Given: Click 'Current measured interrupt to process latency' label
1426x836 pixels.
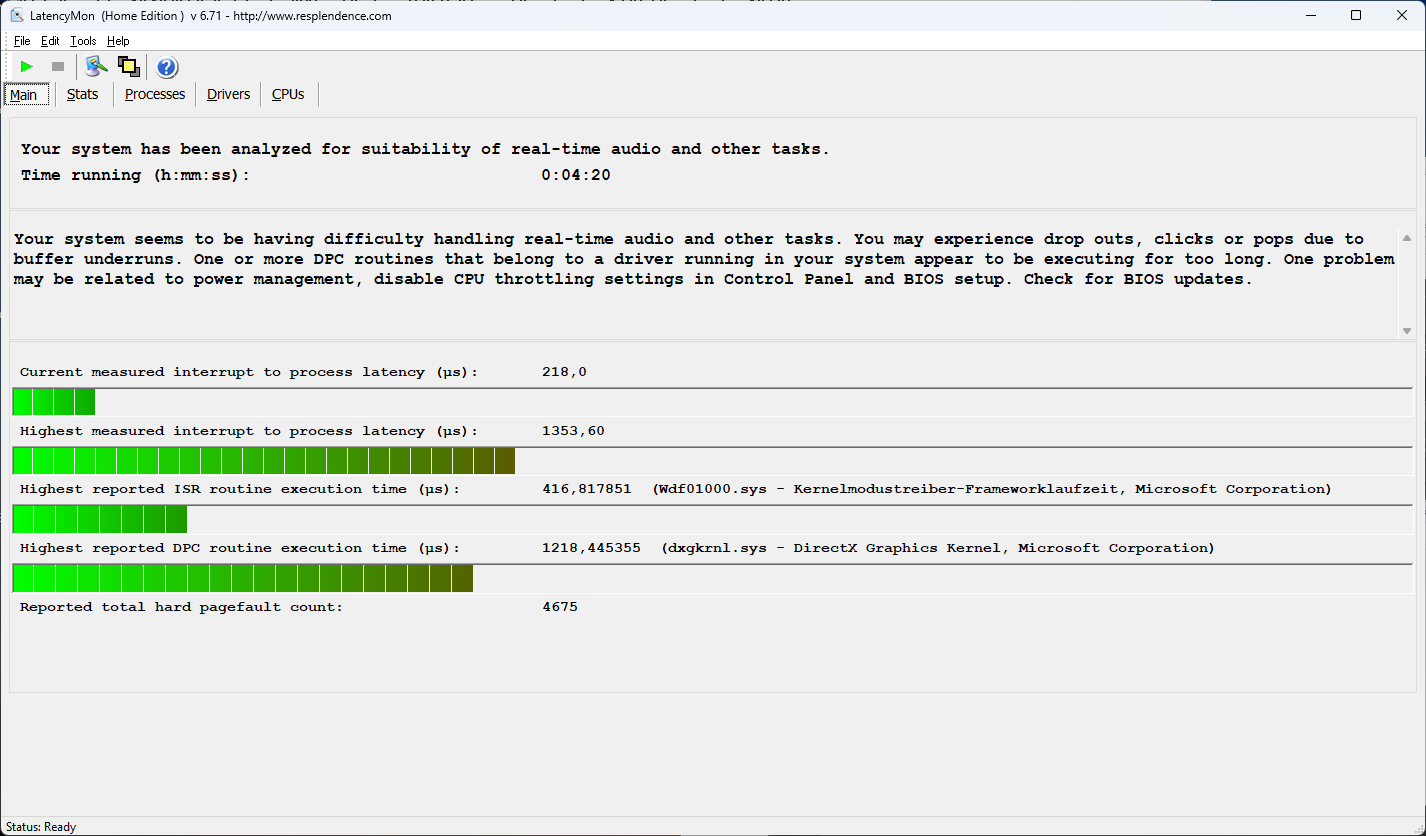Looking at the screenshot, I should pyautogui.click(x=249, y=372).
